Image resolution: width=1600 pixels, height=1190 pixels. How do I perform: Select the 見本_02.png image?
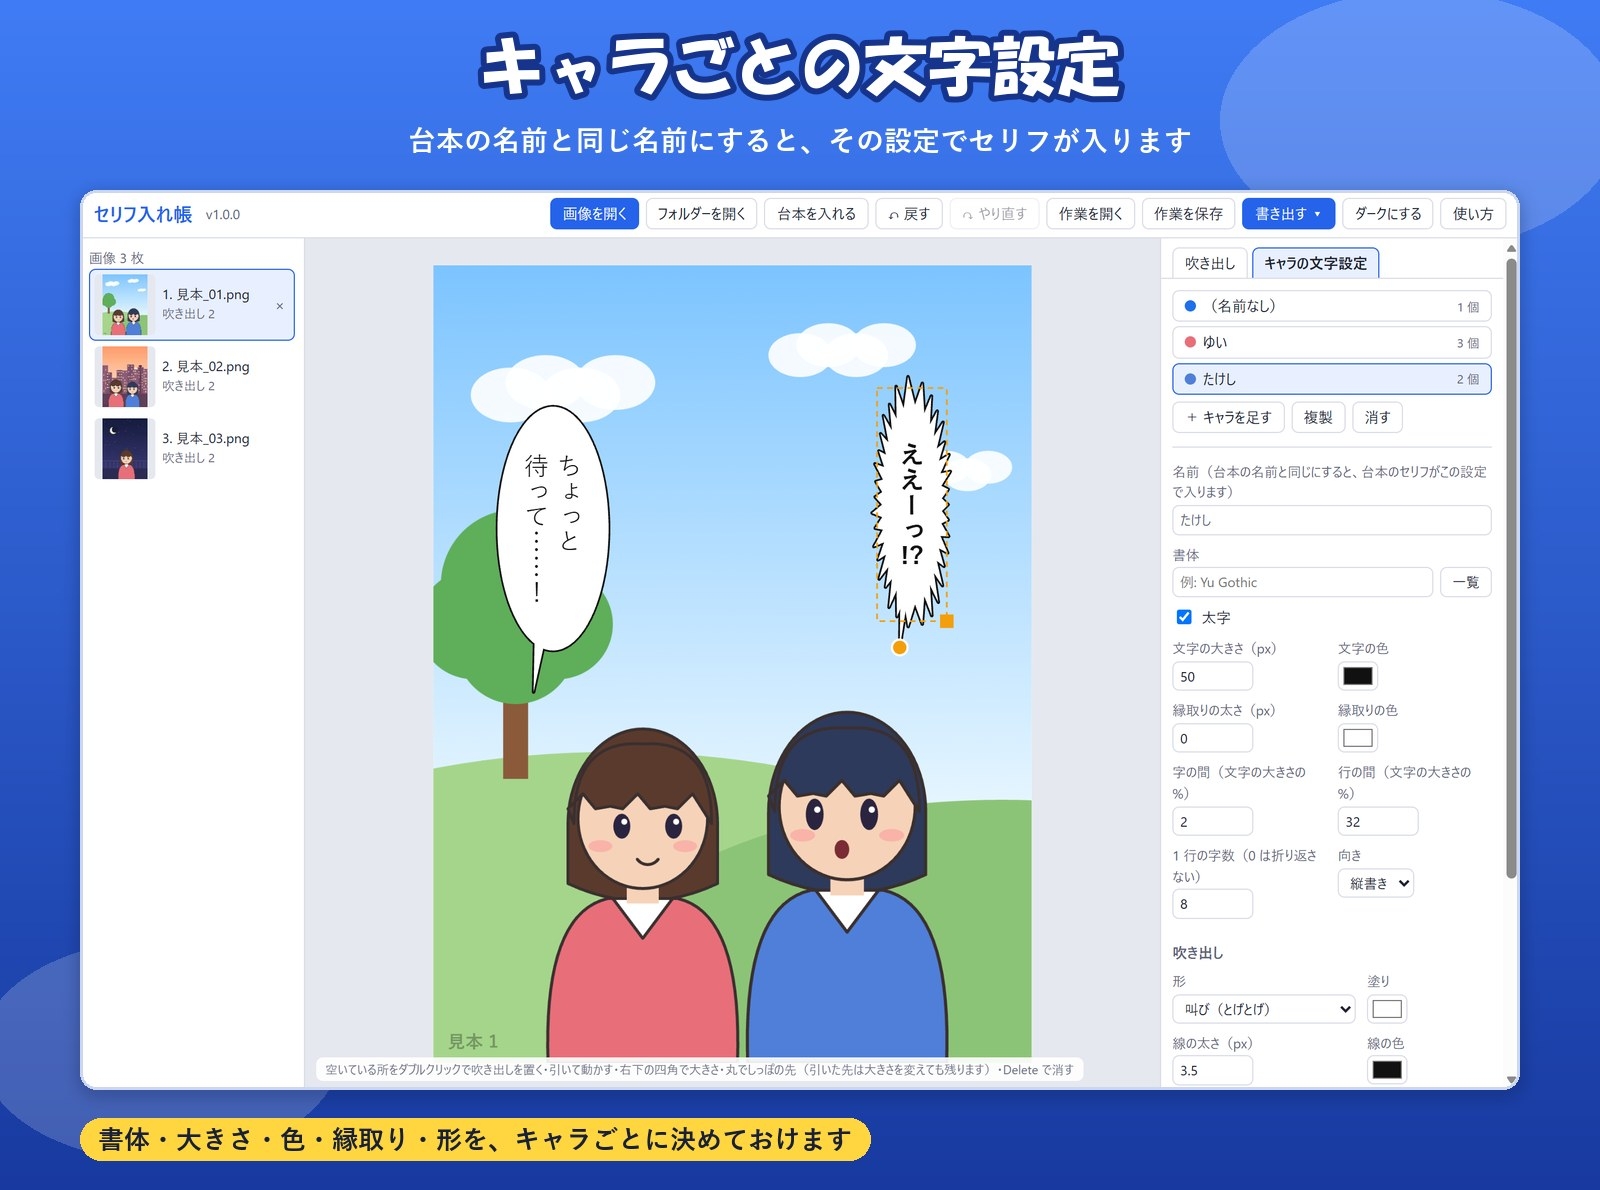pyautogui.click(x=193, y=376)
